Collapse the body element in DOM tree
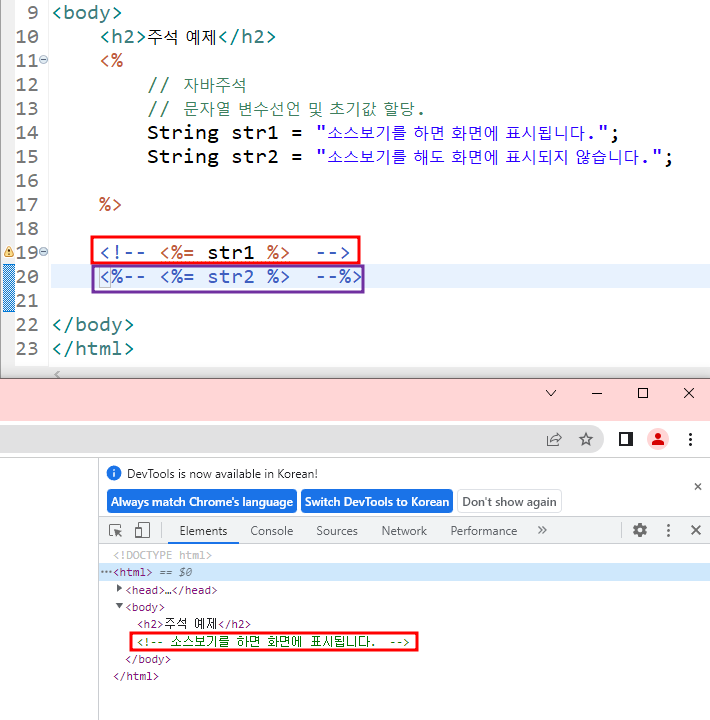Image resolution: width=710 pixels, height=720 pixels. [119, 606]
